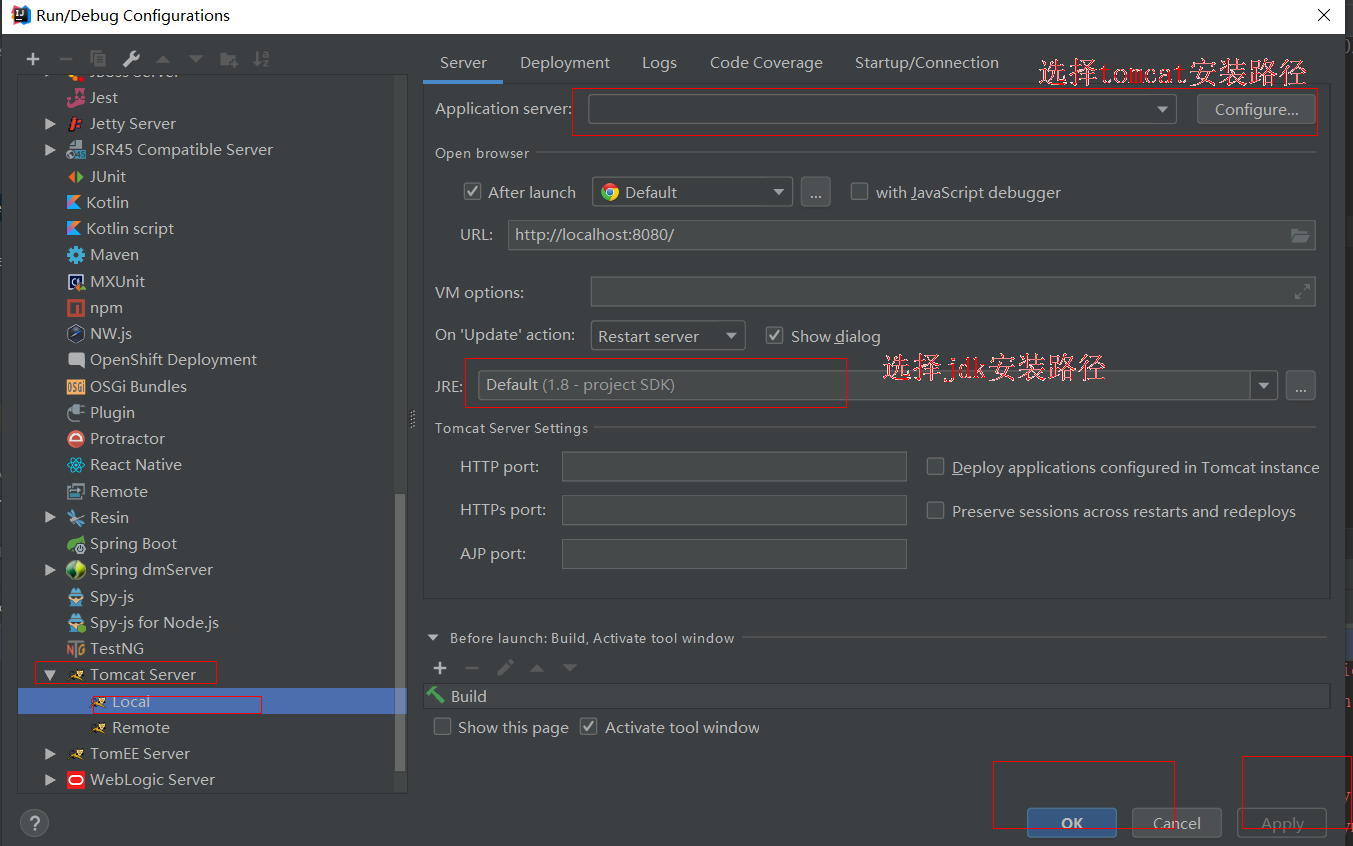The height and width of the screenshot is (846, 1353).
Task: Expand the WebLogic Server node
Action: (50, 779)
